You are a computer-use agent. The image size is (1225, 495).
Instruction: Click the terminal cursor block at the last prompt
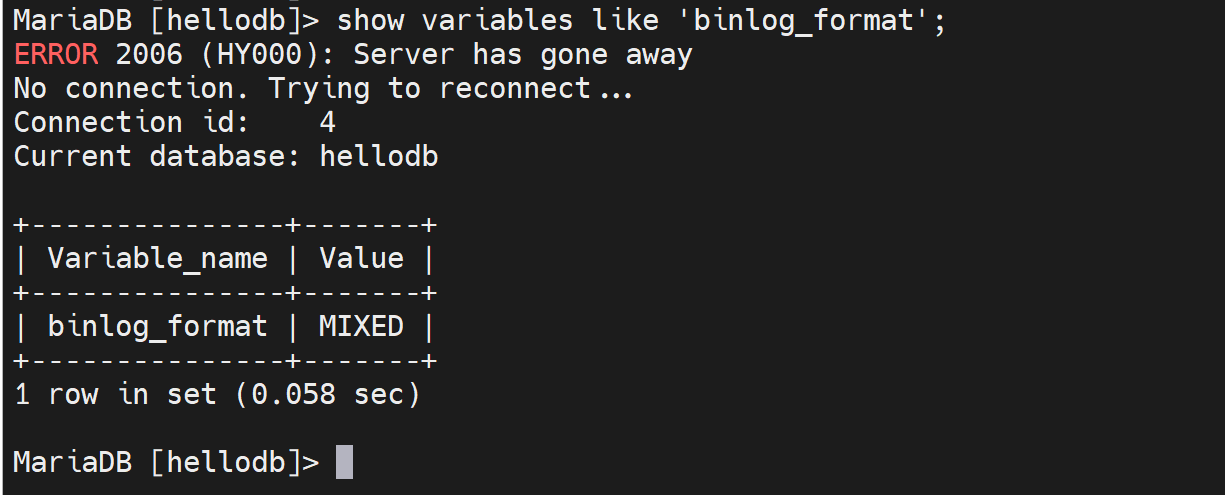[344, 462]
